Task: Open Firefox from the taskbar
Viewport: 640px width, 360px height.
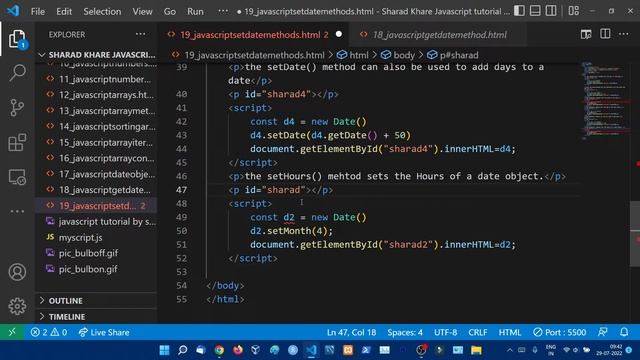Action: click(x=238, y=350)
